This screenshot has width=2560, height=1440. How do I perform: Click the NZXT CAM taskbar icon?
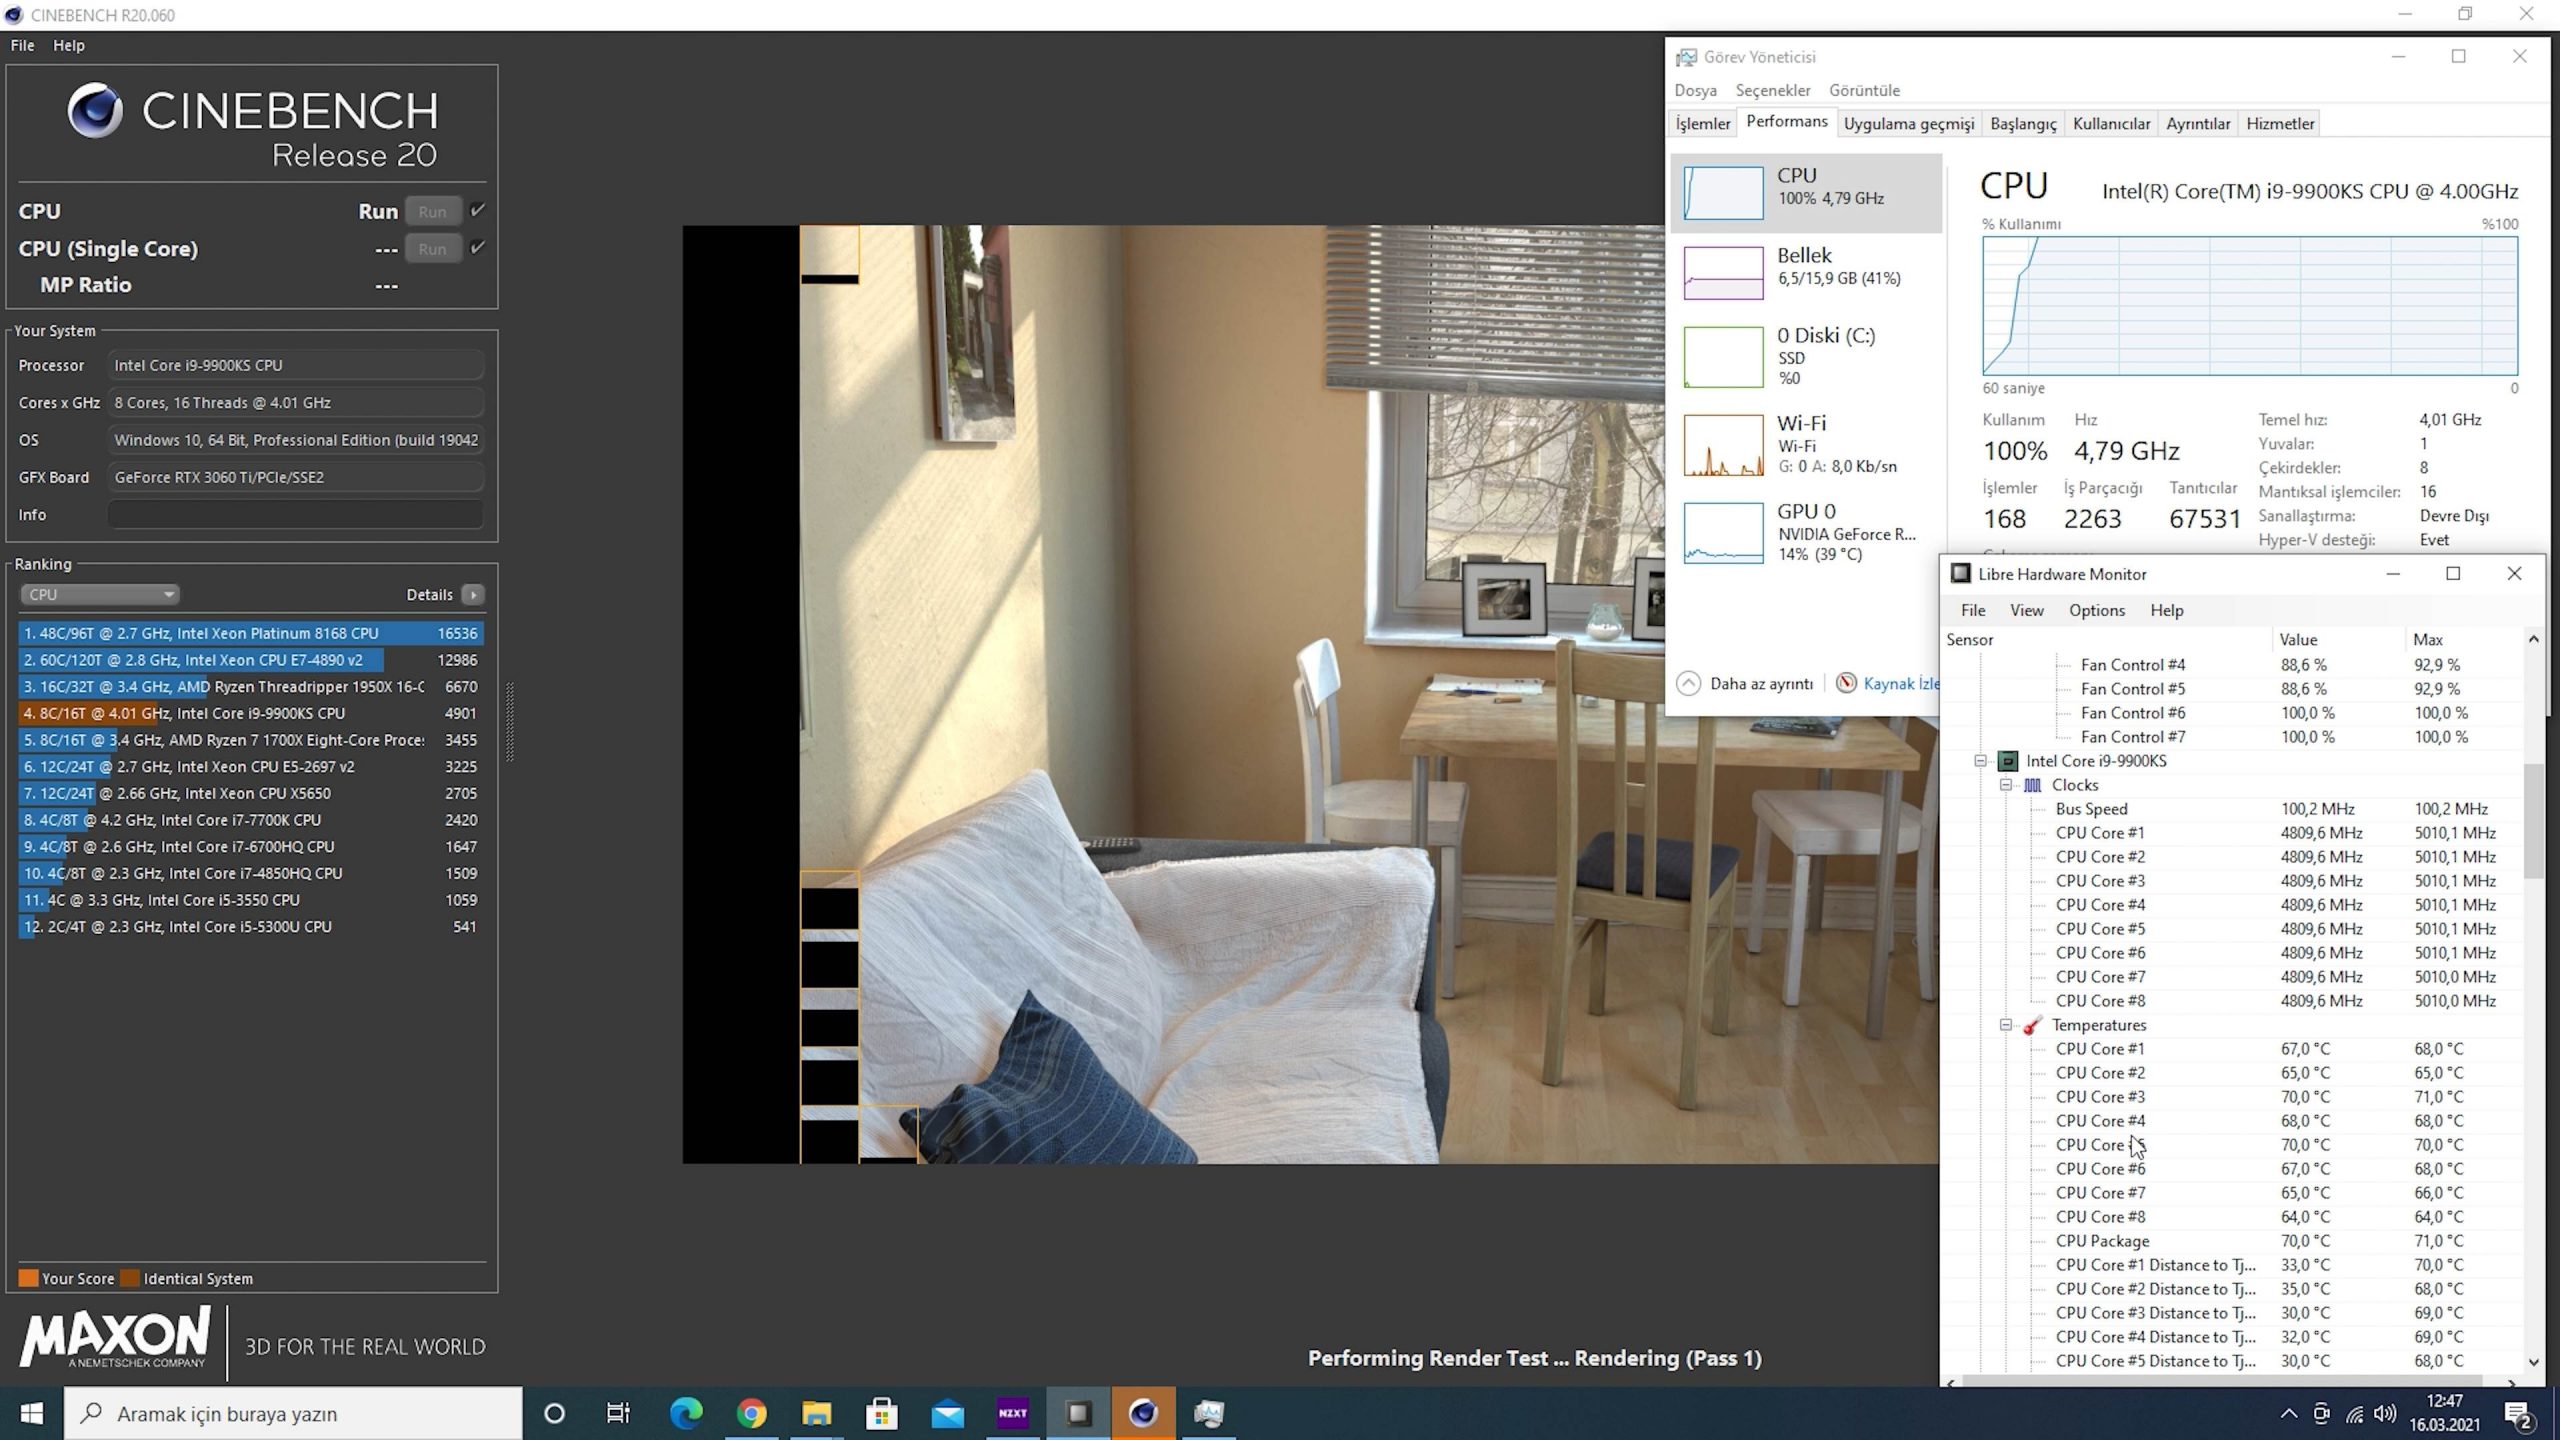(1012, 1413)
